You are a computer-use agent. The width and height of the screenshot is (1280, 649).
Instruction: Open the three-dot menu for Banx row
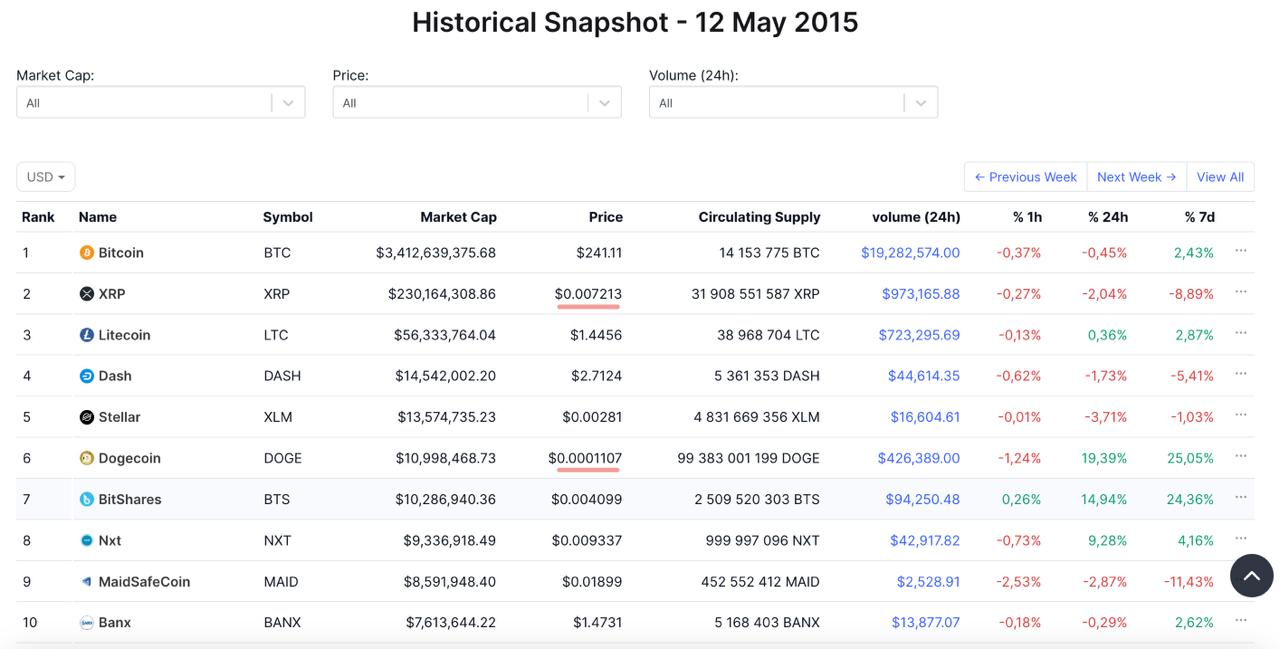point(1241,620)
